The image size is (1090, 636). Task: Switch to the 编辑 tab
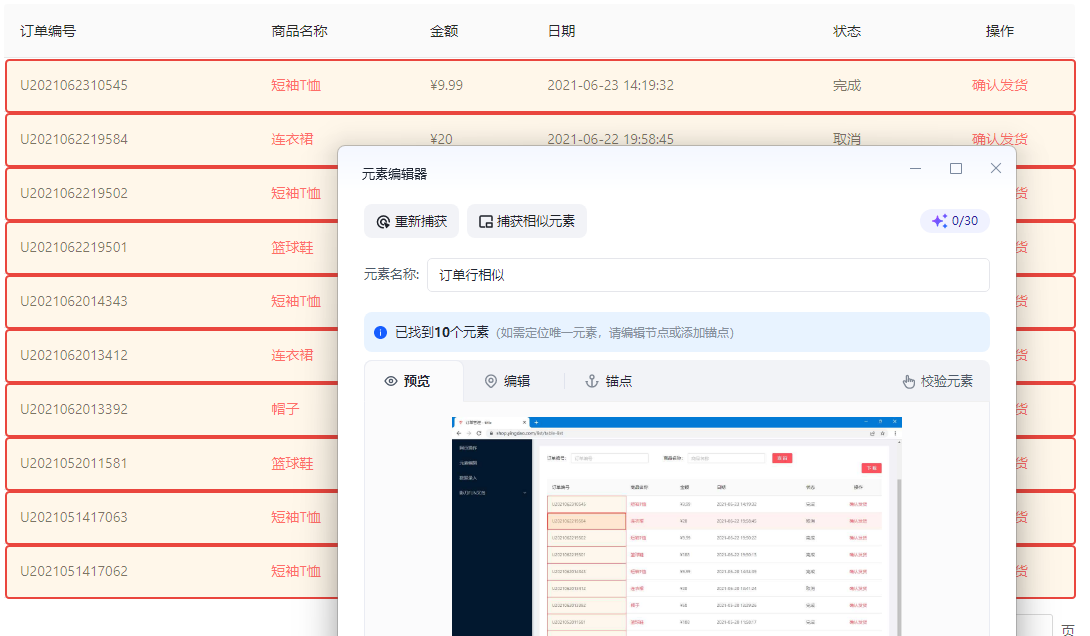(x=507, y=381)
